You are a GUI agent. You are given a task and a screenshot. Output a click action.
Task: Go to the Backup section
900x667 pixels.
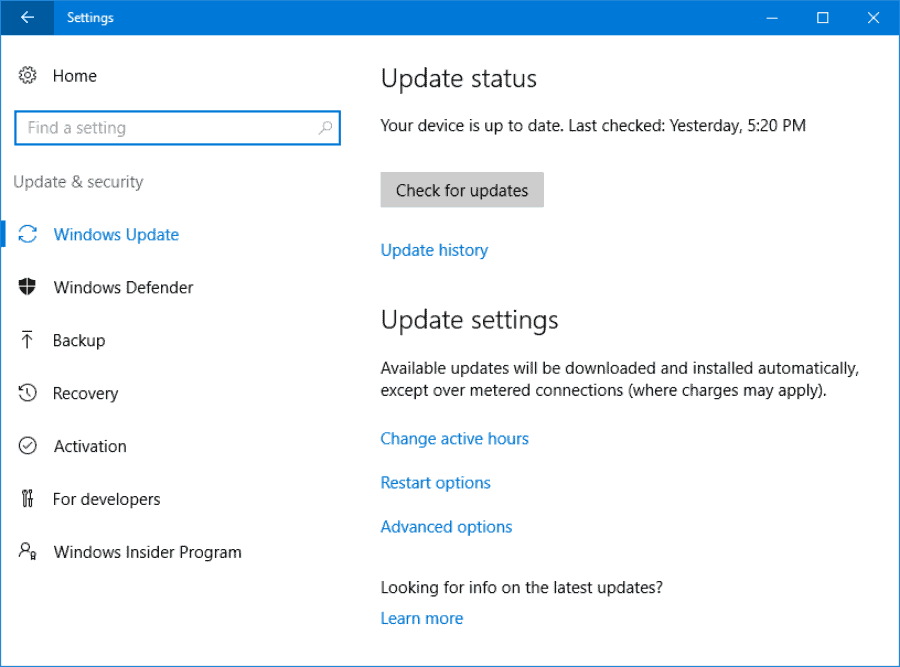click(x=79, y=340)
